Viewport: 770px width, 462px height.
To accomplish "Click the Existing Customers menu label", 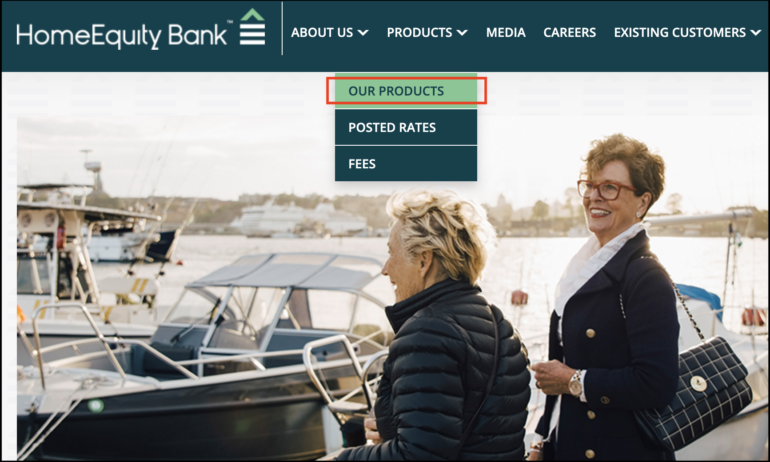I will [x=680, y=32].
